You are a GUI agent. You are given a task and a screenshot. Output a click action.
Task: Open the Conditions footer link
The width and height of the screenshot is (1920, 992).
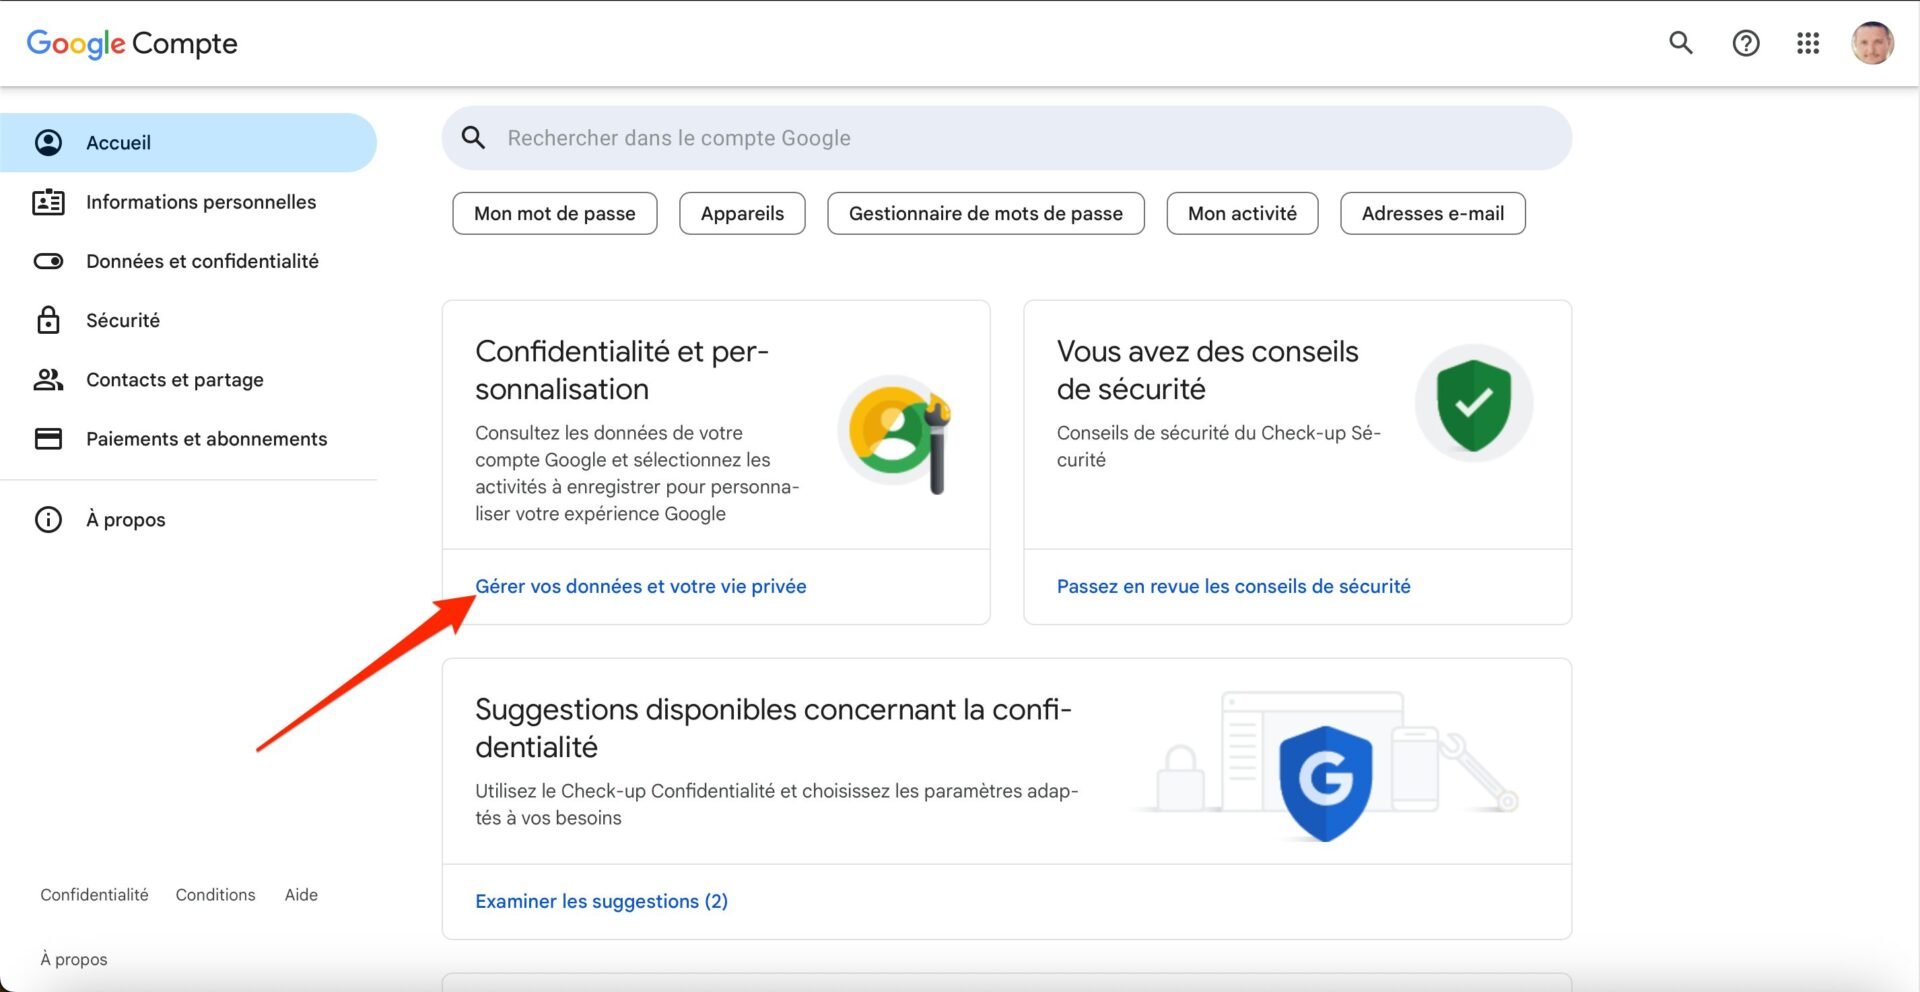tap(215, 895)
